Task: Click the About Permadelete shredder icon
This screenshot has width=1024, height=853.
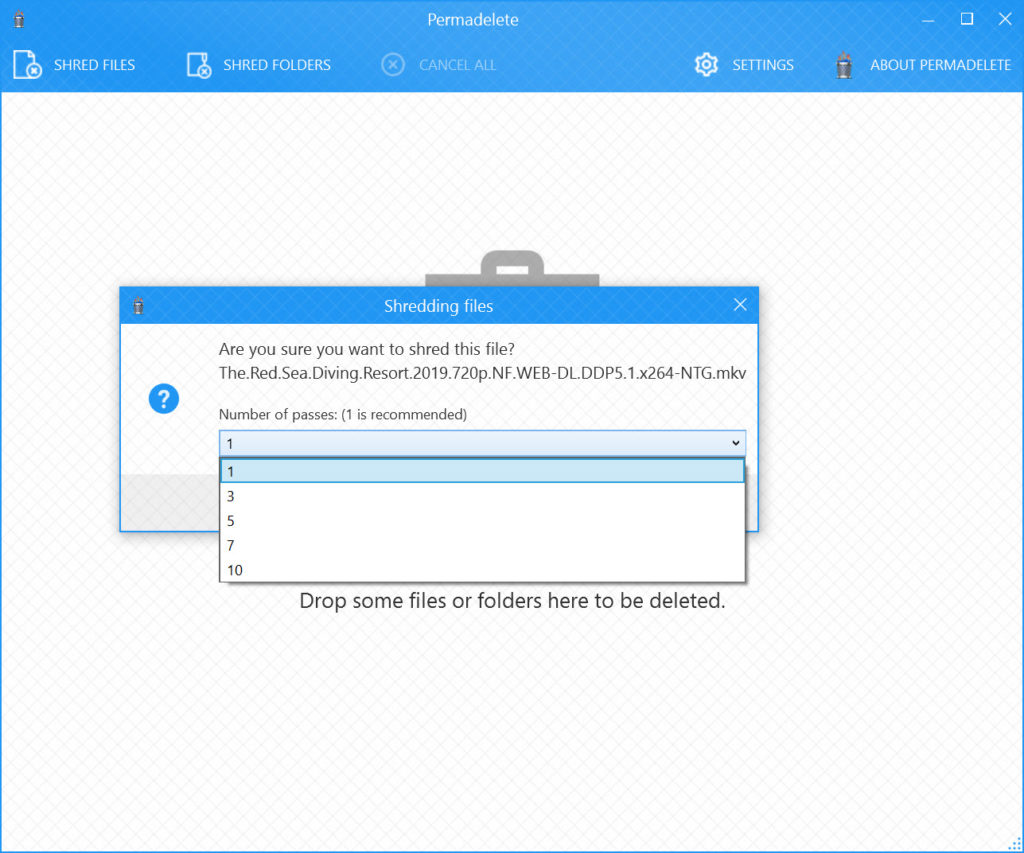Action: coord(844,65)
